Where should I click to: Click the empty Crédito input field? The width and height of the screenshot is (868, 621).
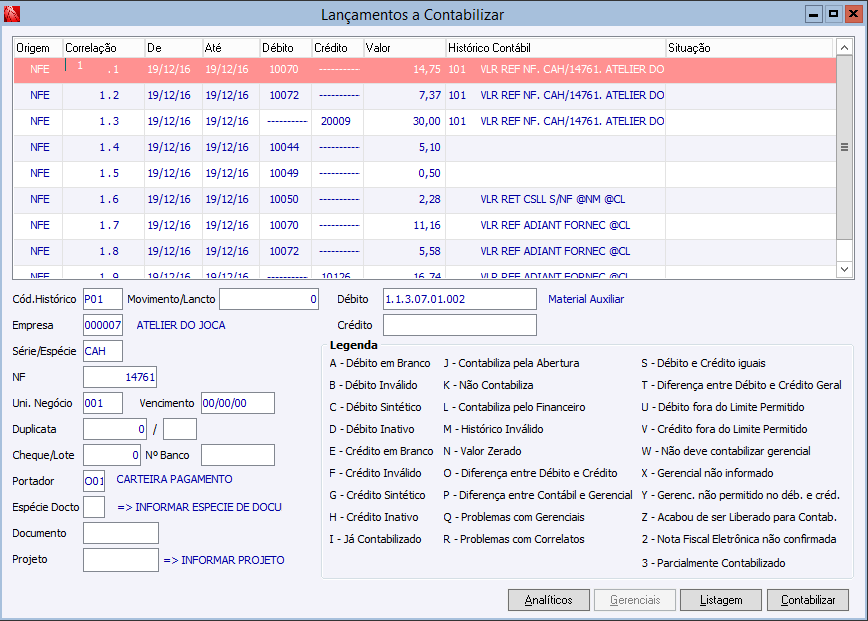coord(459,325)
